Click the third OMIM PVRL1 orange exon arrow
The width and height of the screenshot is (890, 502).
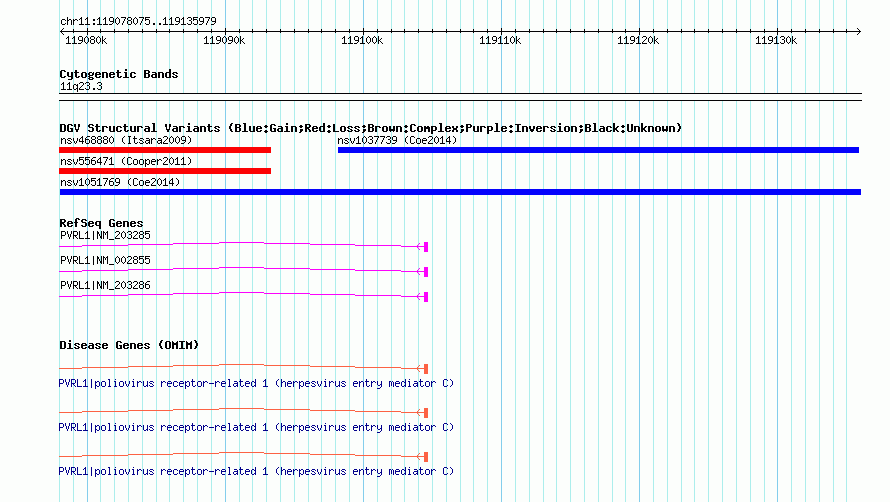(x=422, y=457)
